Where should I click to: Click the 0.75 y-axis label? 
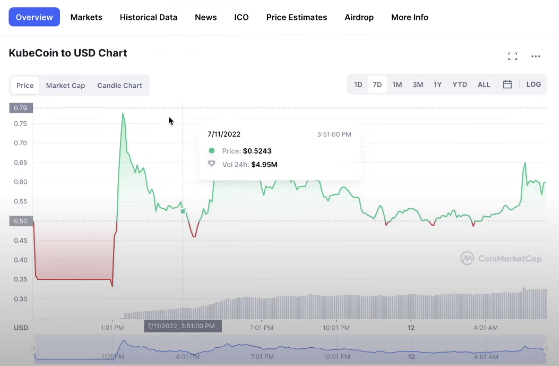tap(20, 124)
